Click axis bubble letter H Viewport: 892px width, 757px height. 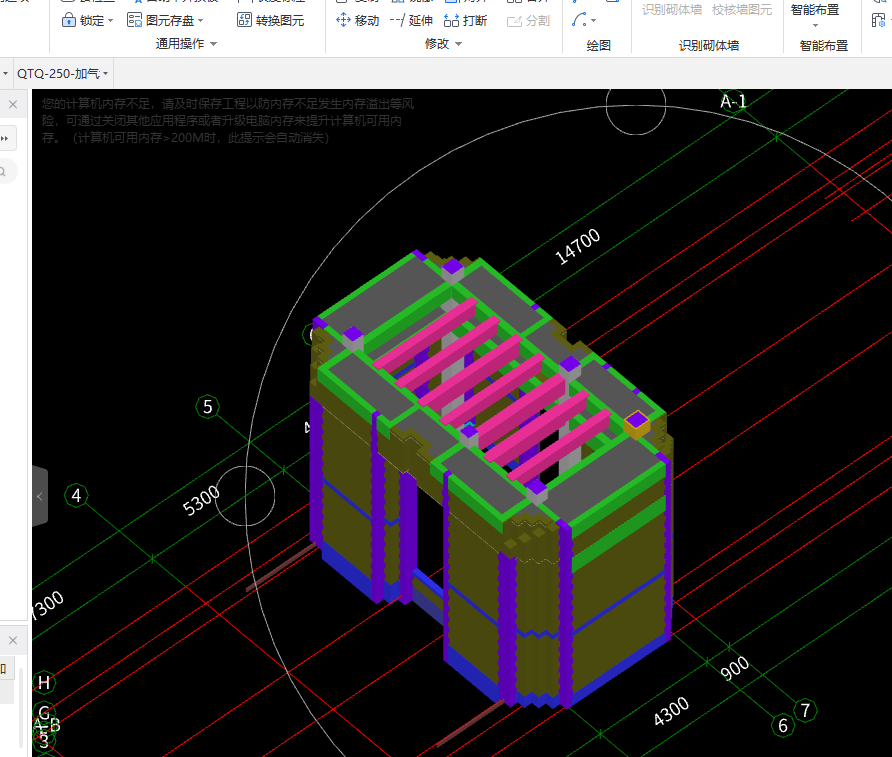coord(44,682)
